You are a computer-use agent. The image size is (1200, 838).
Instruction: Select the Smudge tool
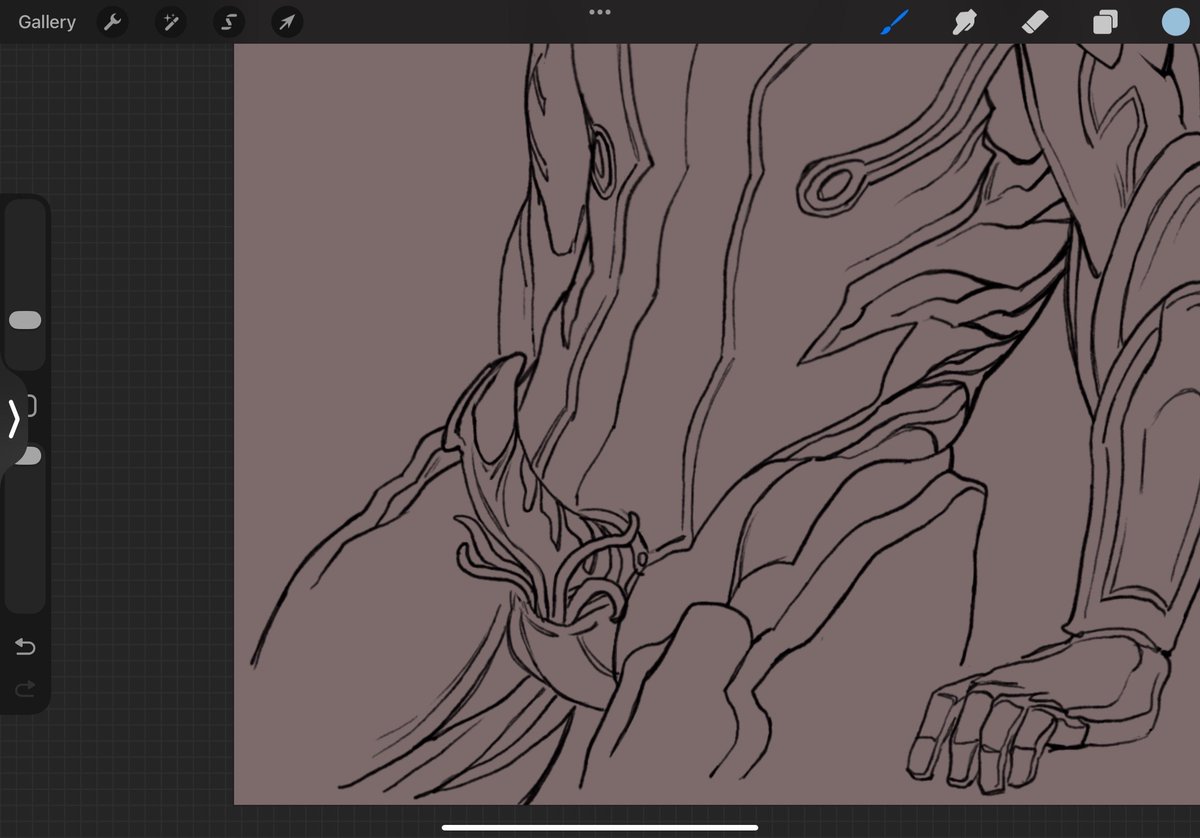click(x=965, y=22)
